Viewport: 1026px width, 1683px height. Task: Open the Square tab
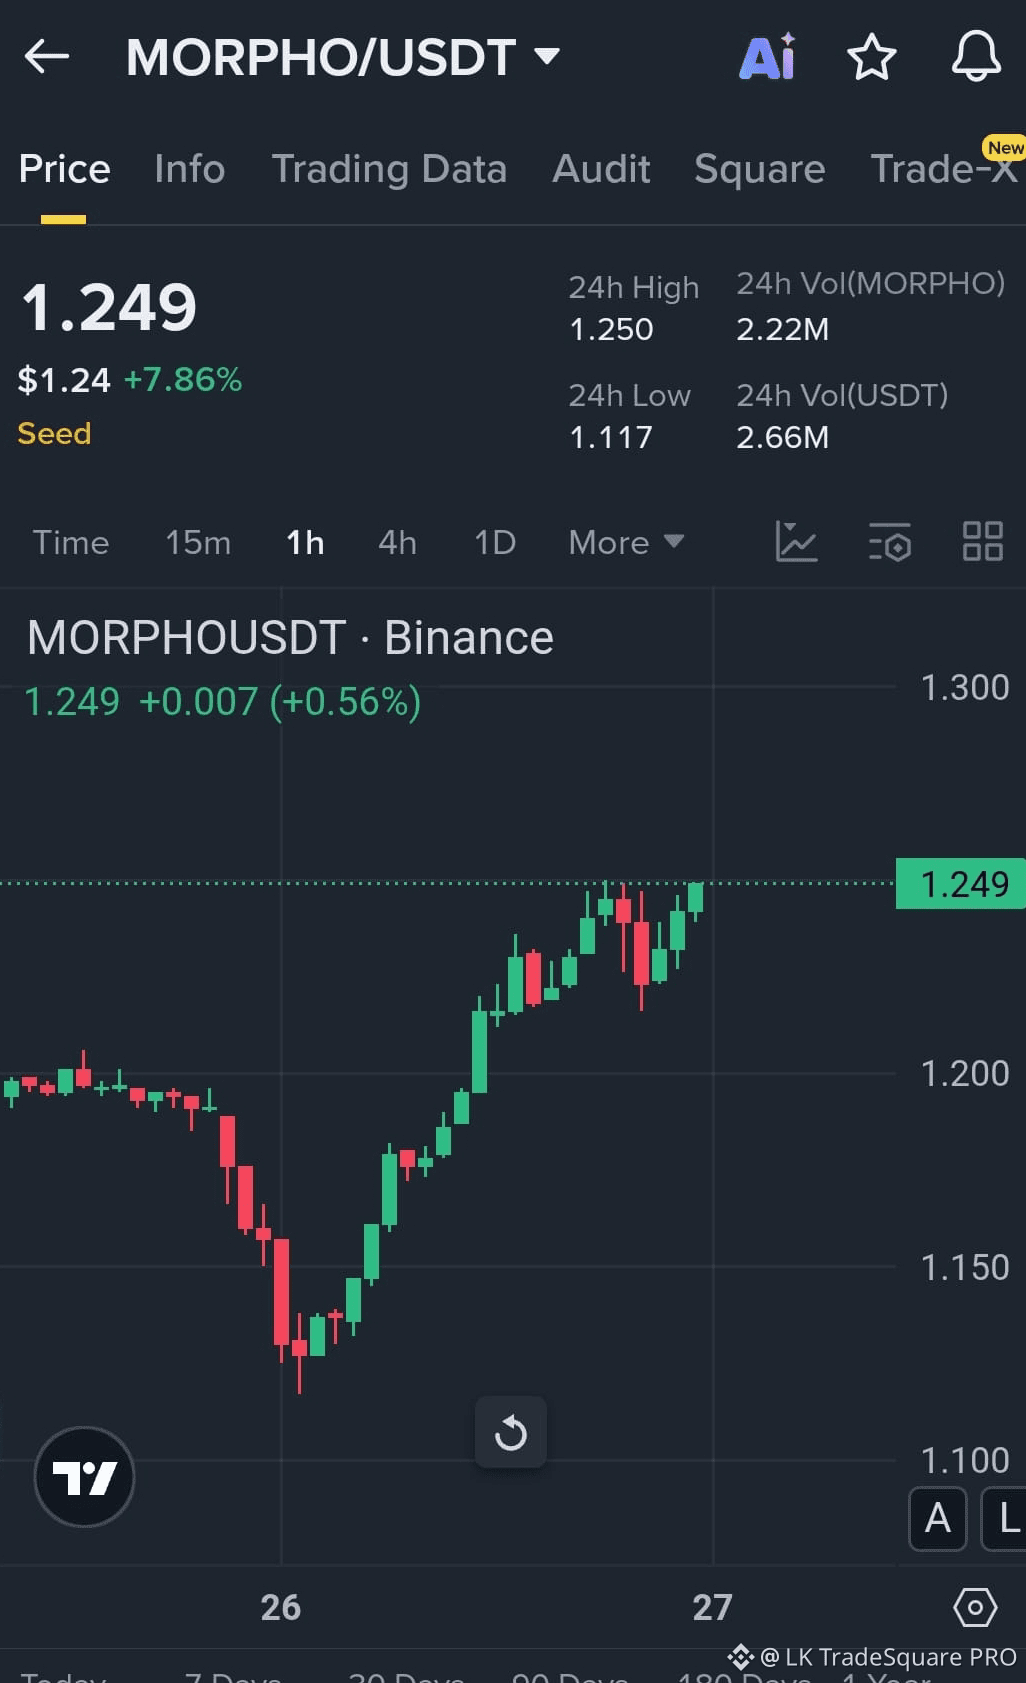pyautogui.click(x=759, y=168)
